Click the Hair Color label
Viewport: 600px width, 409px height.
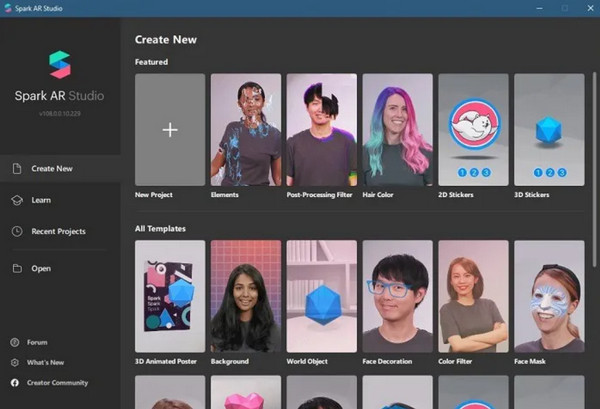tap(378, 195)
